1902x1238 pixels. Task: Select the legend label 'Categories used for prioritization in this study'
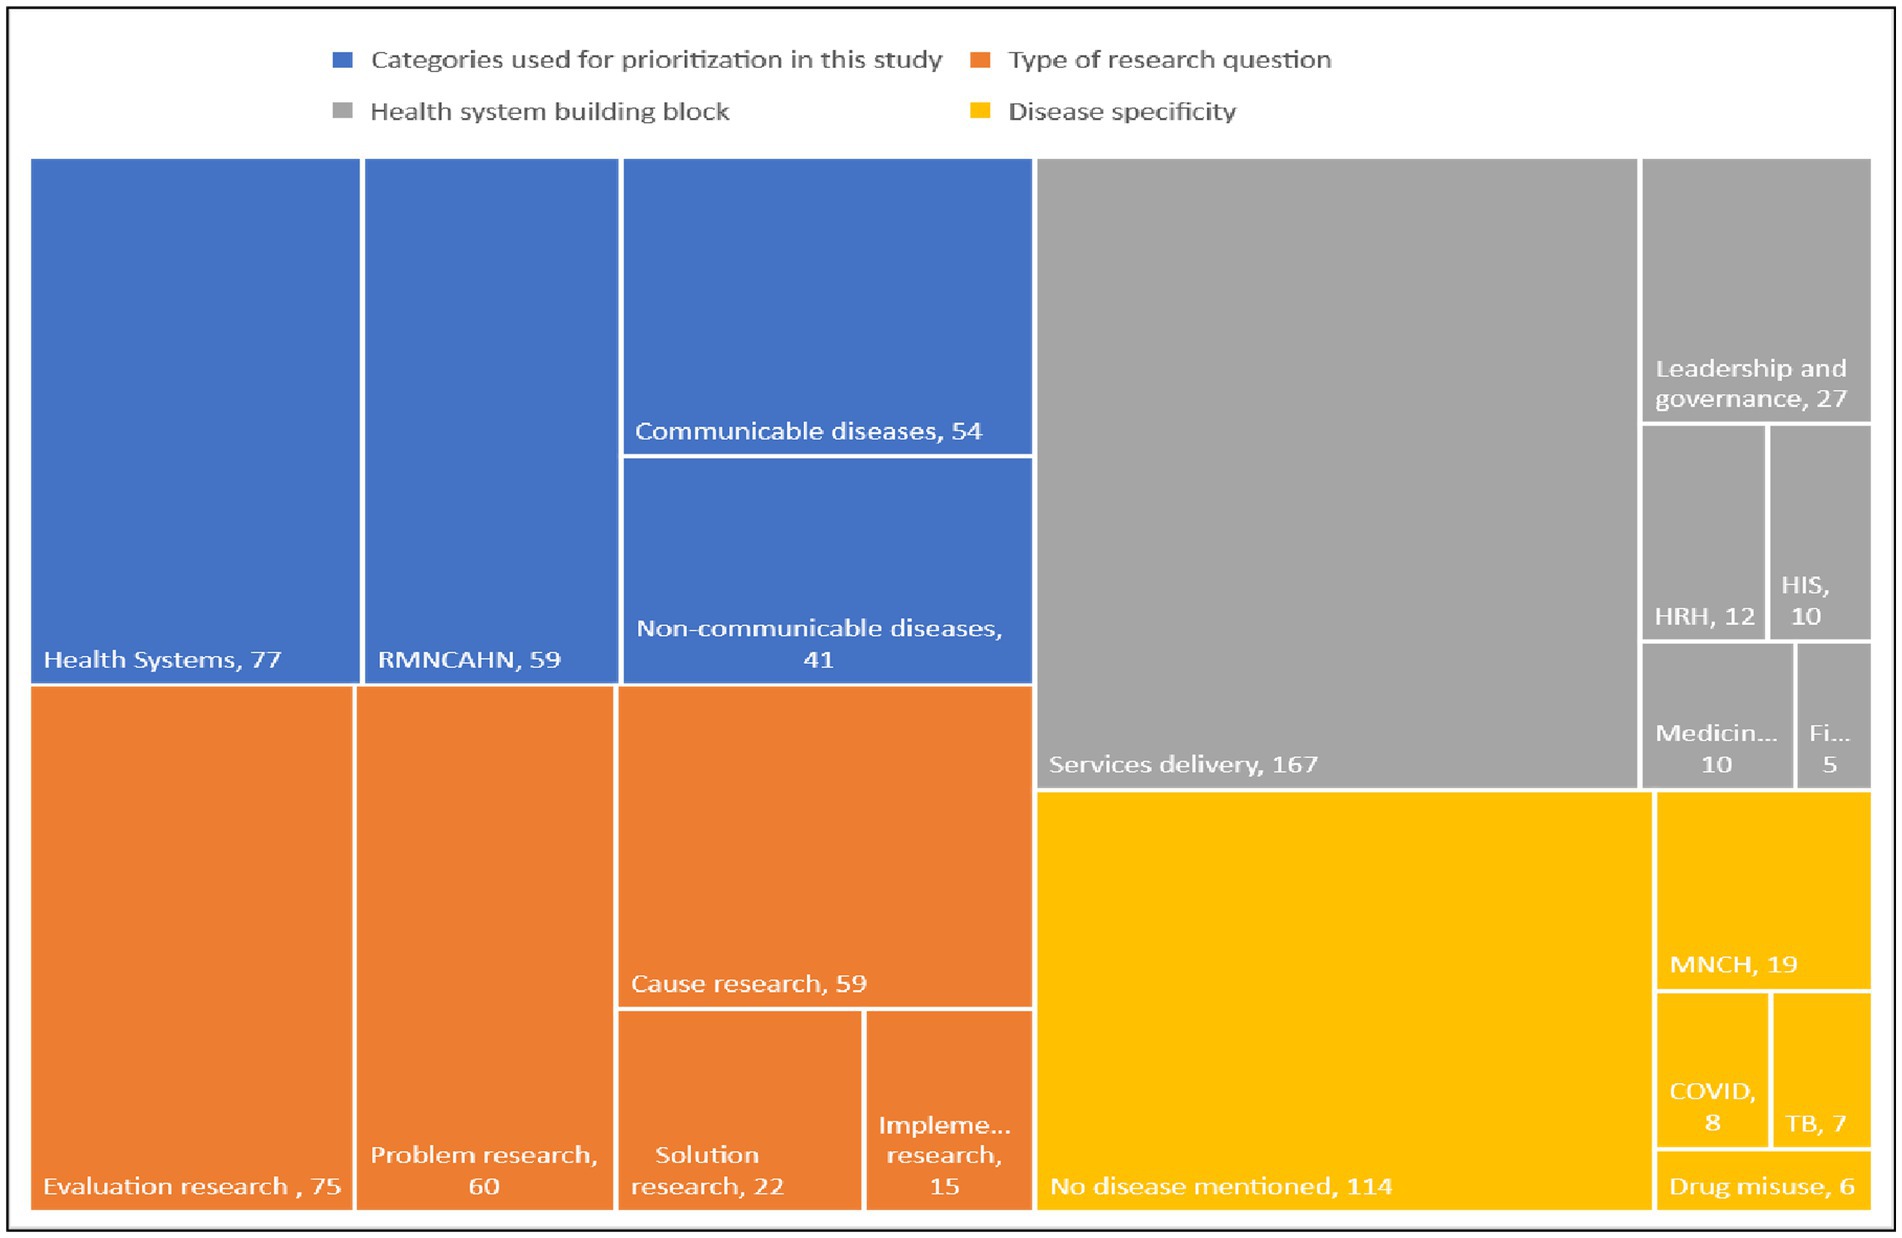(656, 60)
